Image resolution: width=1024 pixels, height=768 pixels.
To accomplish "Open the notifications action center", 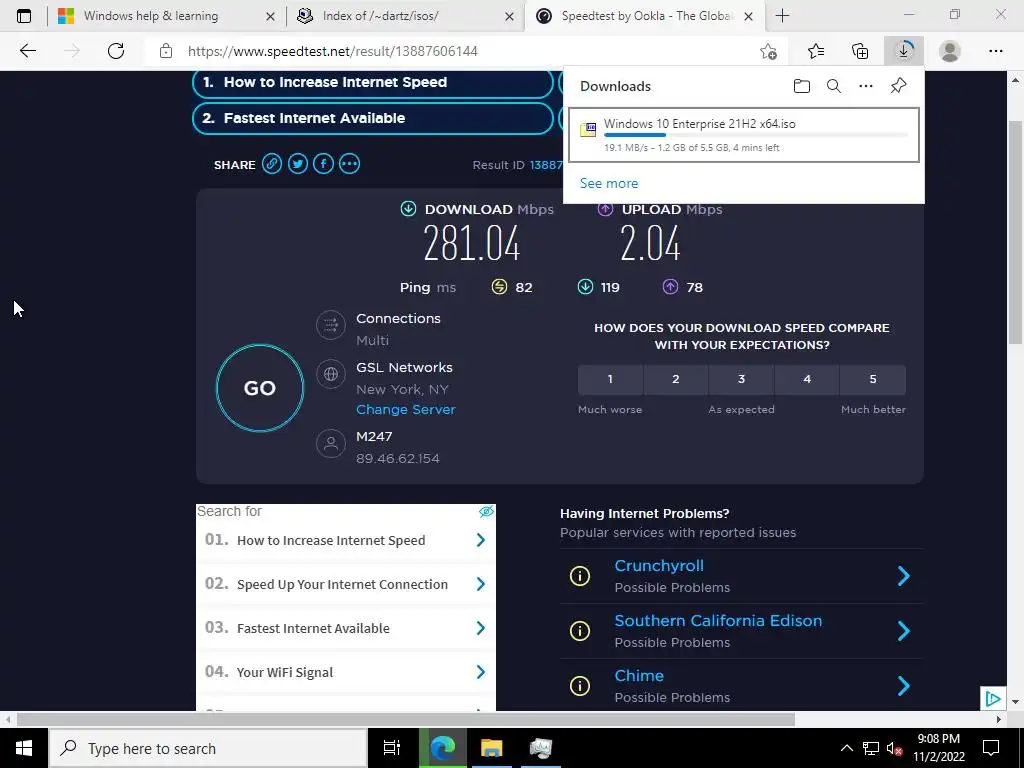I will pyautogui.click(x=991, y=748).
